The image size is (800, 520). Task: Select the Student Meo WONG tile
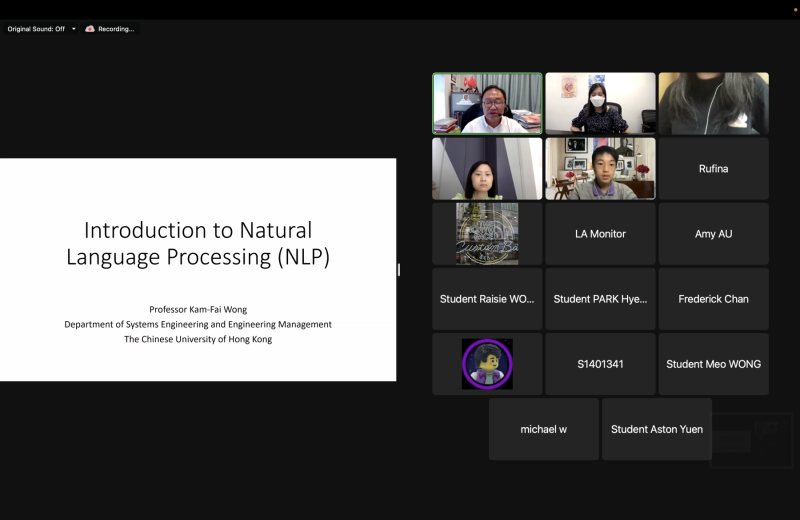[x=714, y=364]
